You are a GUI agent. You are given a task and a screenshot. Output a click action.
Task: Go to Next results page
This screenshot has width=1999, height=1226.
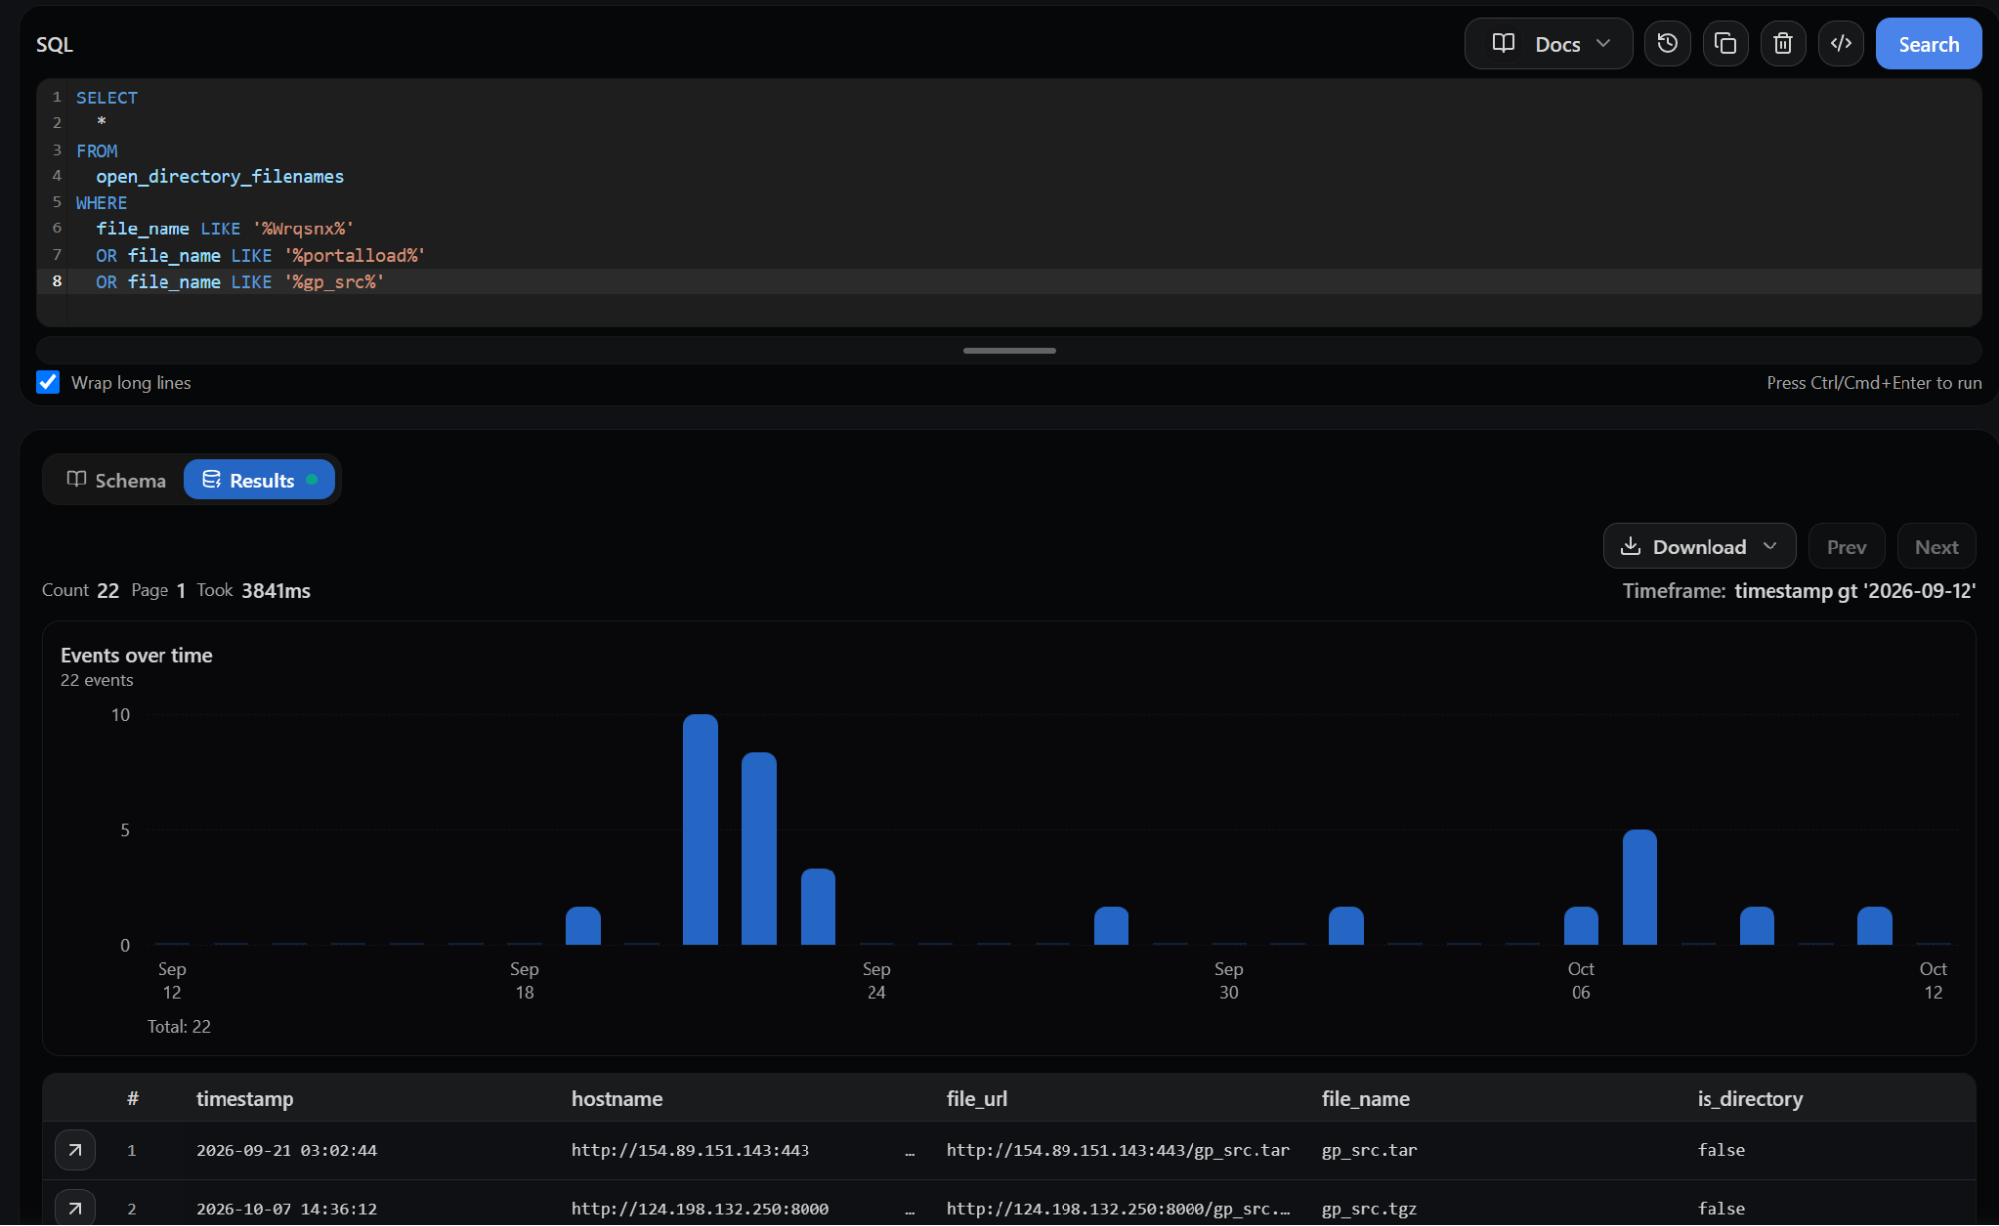[x=1936, y=547]
